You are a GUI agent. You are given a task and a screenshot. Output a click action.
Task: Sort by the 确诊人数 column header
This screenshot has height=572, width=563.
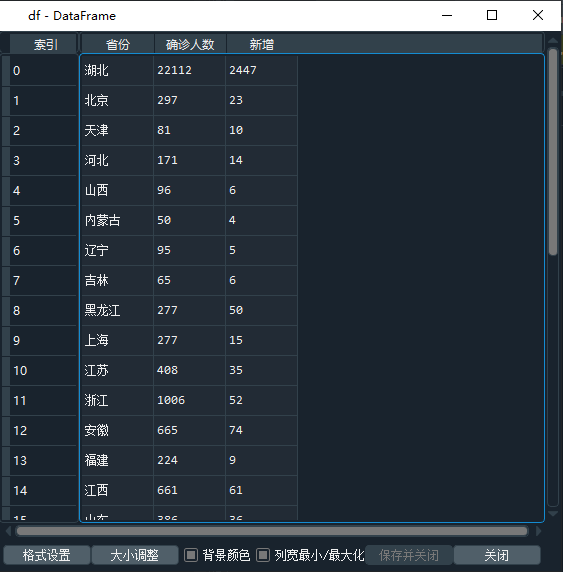[190, 45]
